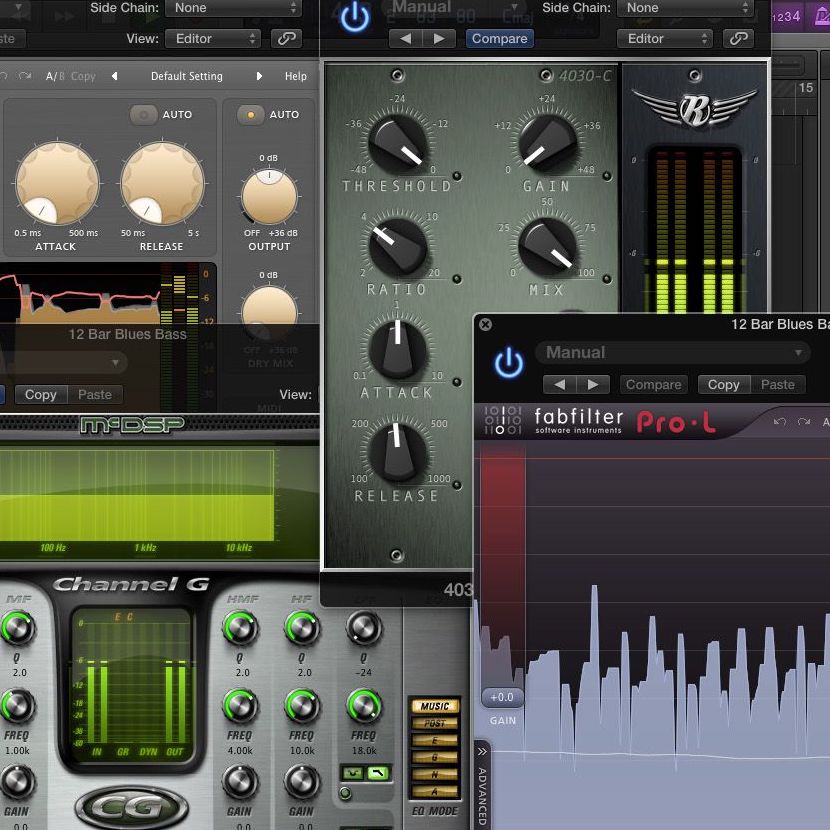Select next preset arrow beside Default Setting

click(x=259, y=76)
